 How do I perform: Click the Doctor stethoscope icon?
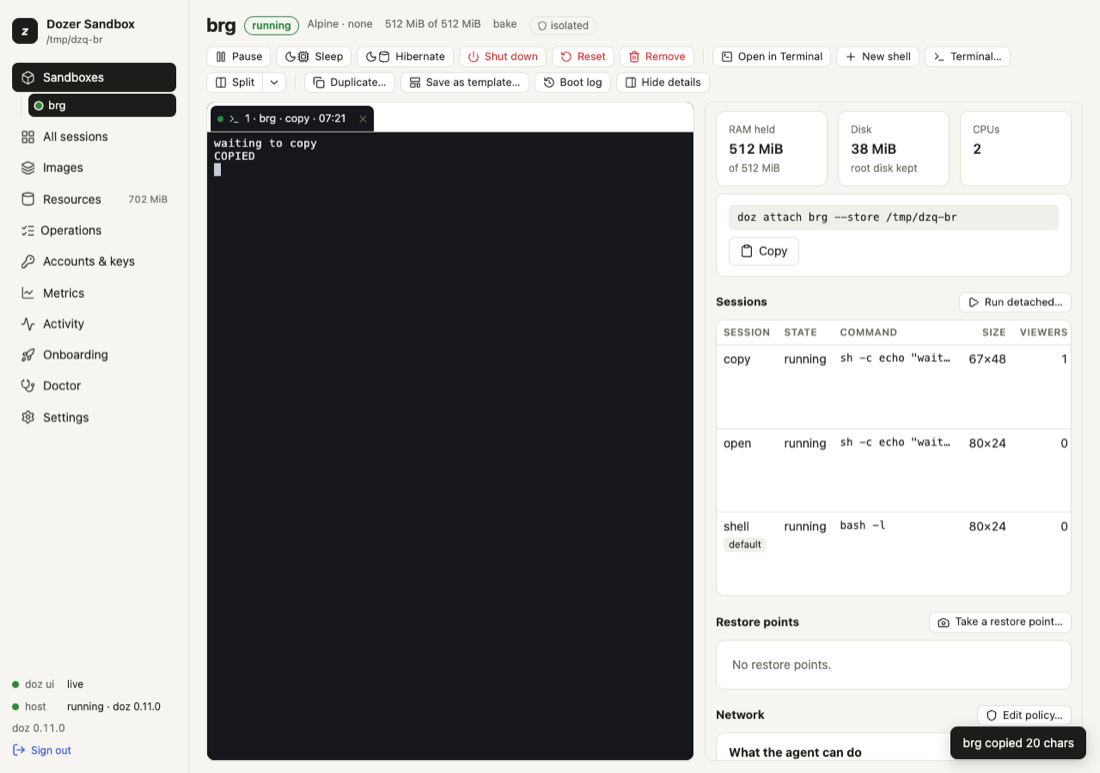[x=28, y=386]
